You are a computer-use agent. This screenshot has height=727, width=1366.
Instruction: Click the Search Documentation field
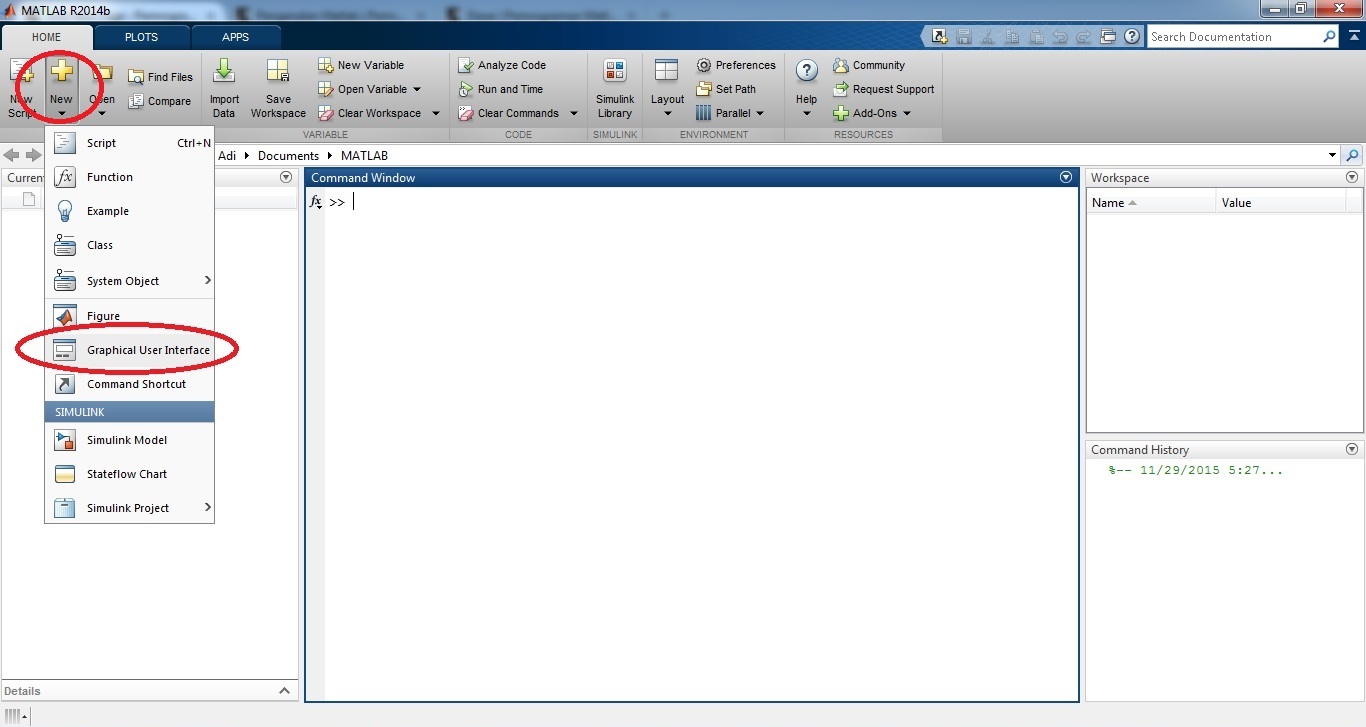(x=1233, y=37)
